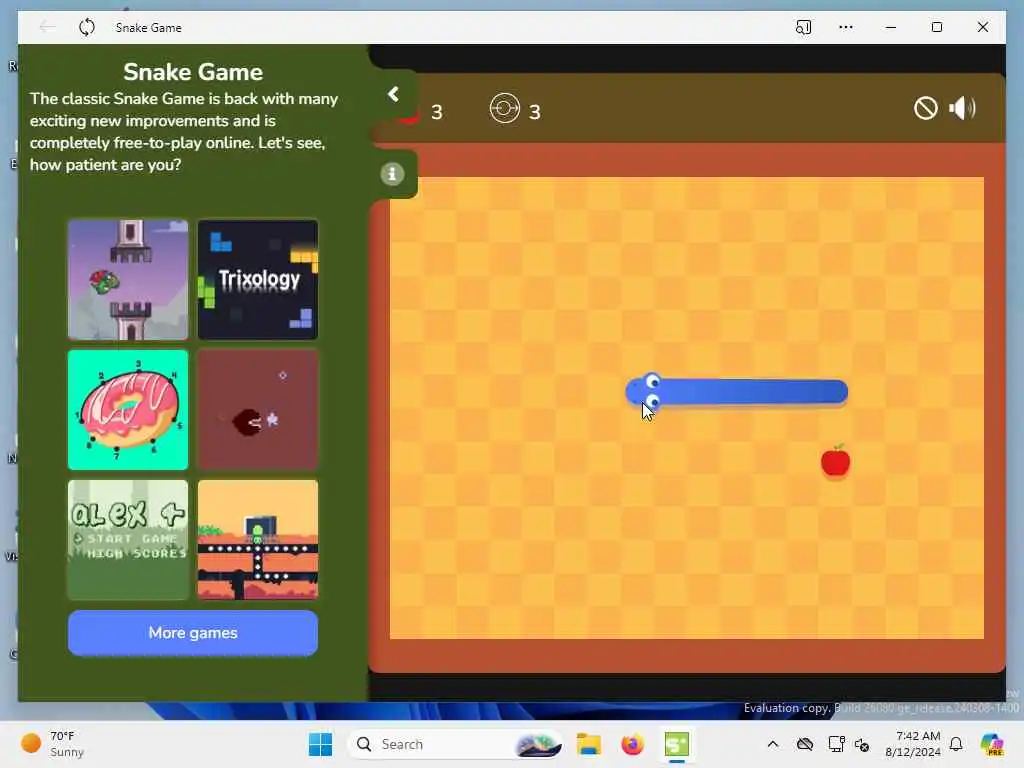This screenshot has width=1024, height=768.
Task: Open the three-dots more options menu
Action: click(x=846, y=27)
